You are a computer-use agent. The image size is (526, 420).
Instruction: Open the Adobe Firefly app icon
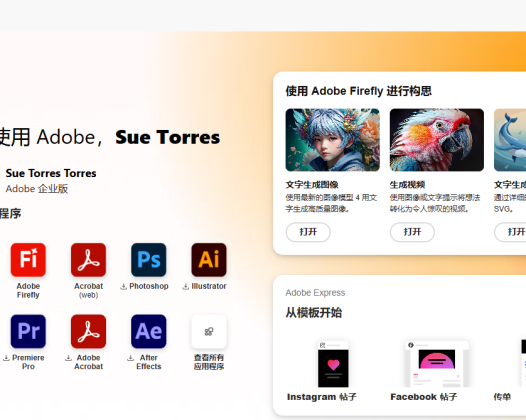pyautogui.click(x=28, y=260)
